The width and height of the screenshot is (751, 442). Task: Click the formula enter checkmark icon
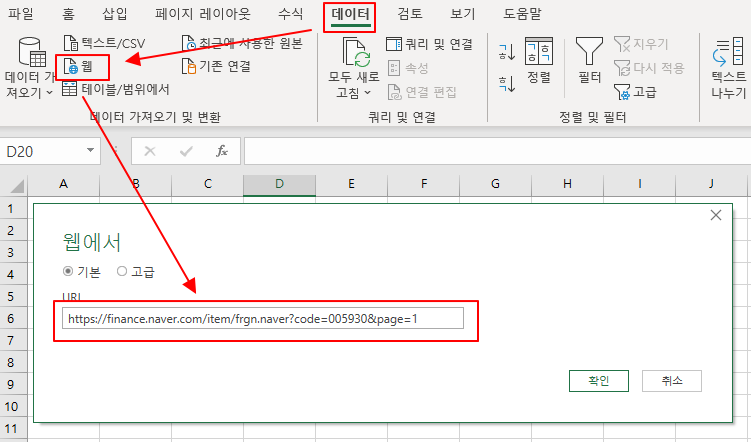tap(186, 151)
